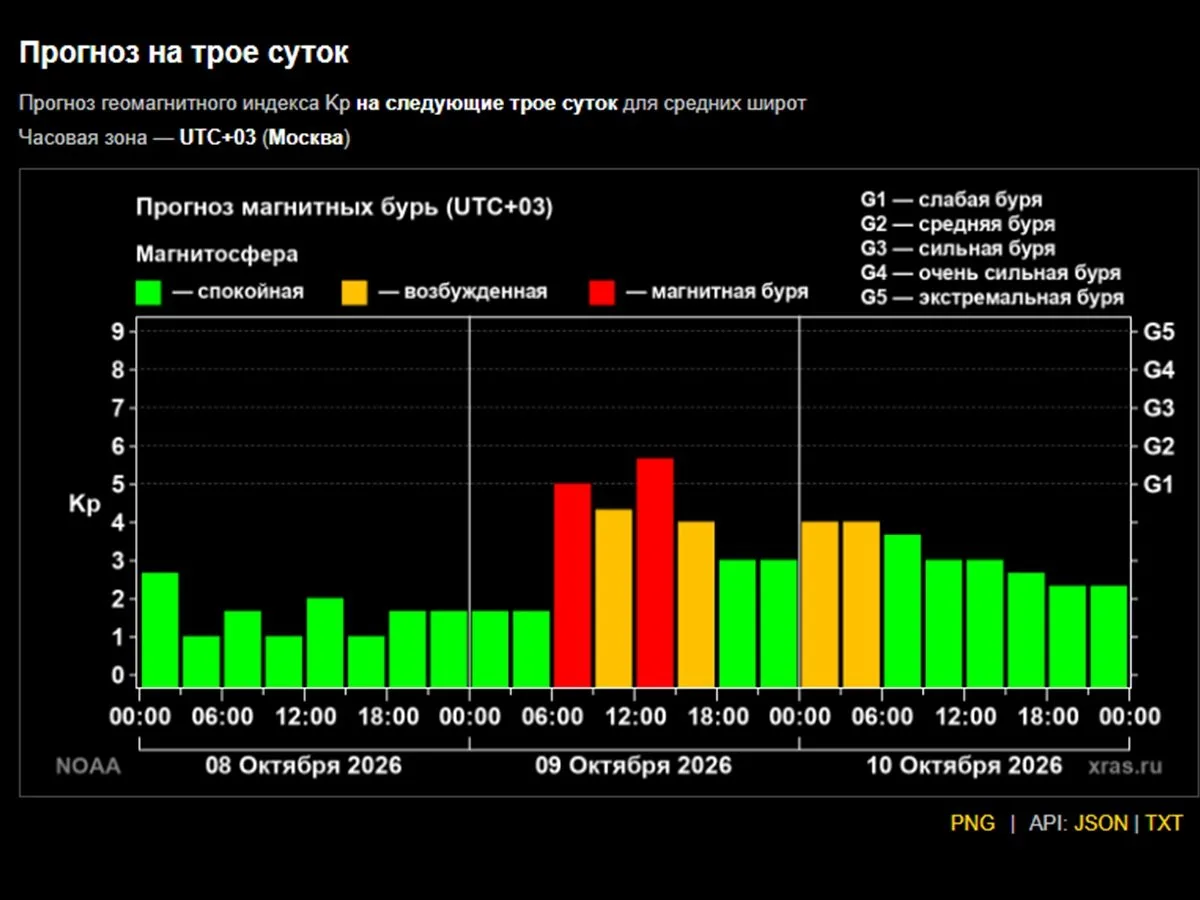Select the tallest red bar in the chart
1200x900 pixels.
click(655, 571)
